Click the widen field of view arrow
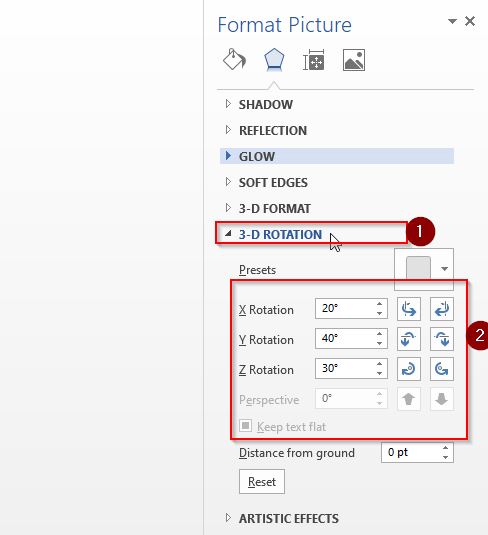This screenshot has height=535, width=488. click(442, 399)
